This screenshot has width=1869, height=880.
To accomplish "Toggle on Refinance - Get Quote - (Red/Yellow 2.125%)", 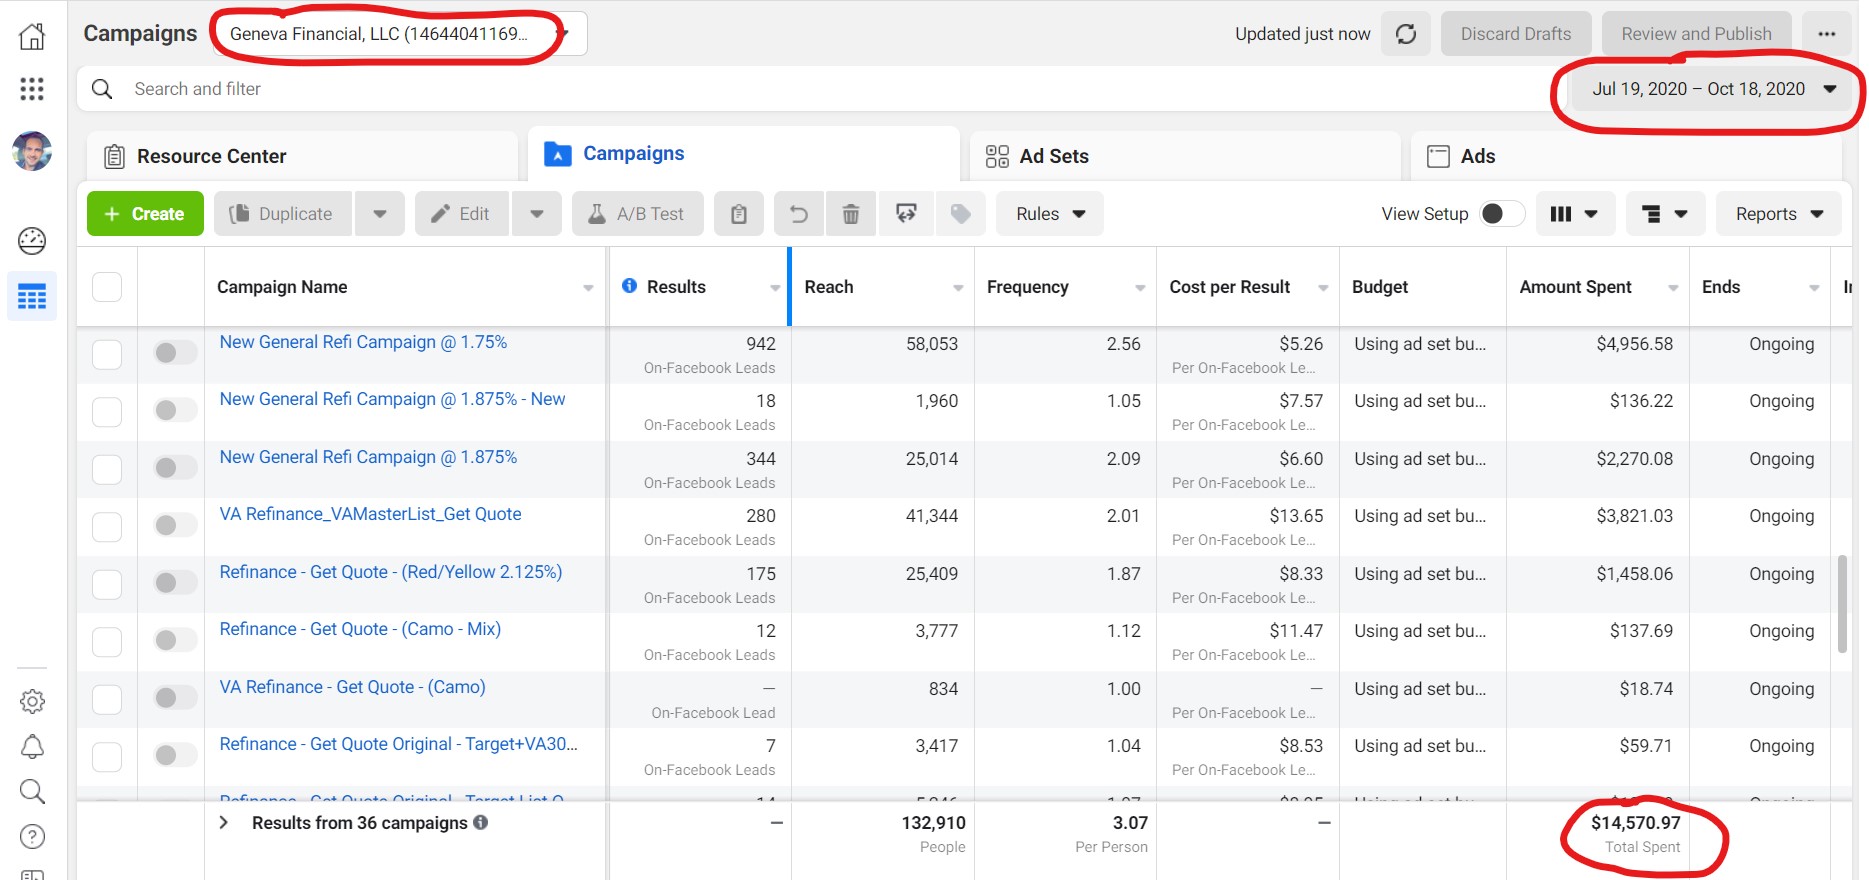I will 175,582.
